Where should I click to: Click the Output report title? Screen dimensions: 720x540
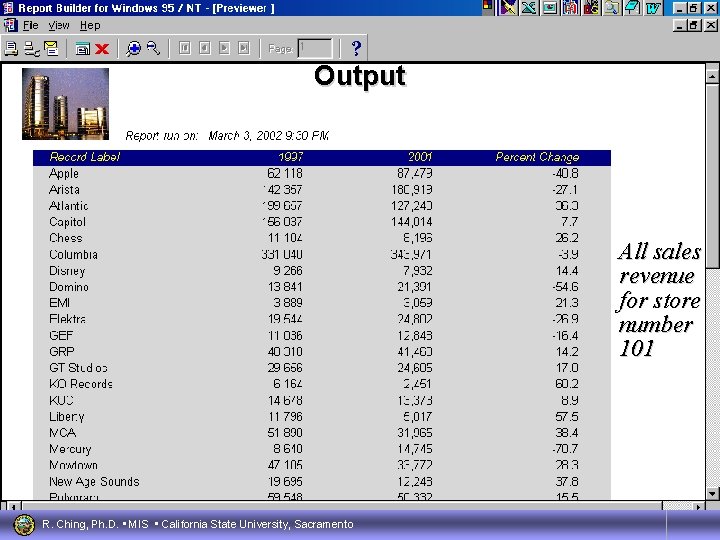(x=360, y=77)
